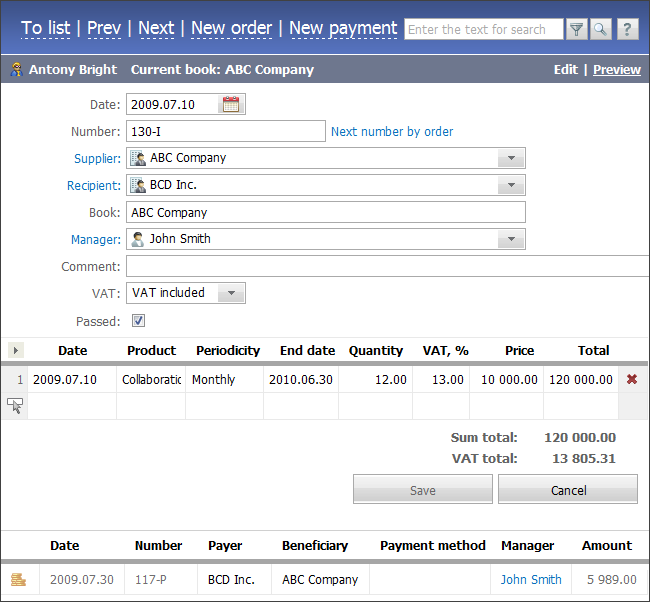Select the 120 000.00 row total cell
The width and height of the screenshot is (650, 602).
pos(581,379)
